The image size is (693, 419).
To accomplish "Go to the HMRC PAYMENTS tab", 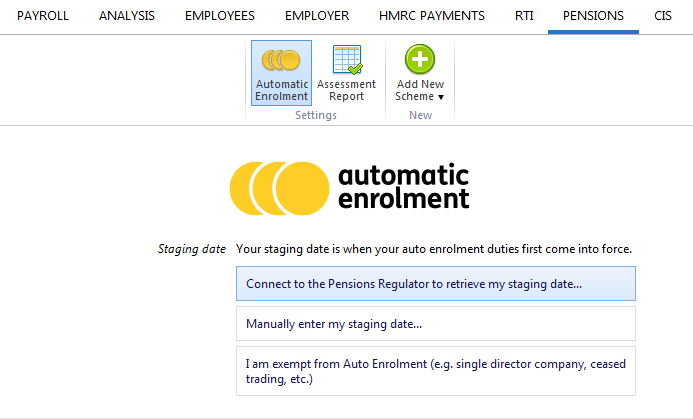I will coord(432,16).
